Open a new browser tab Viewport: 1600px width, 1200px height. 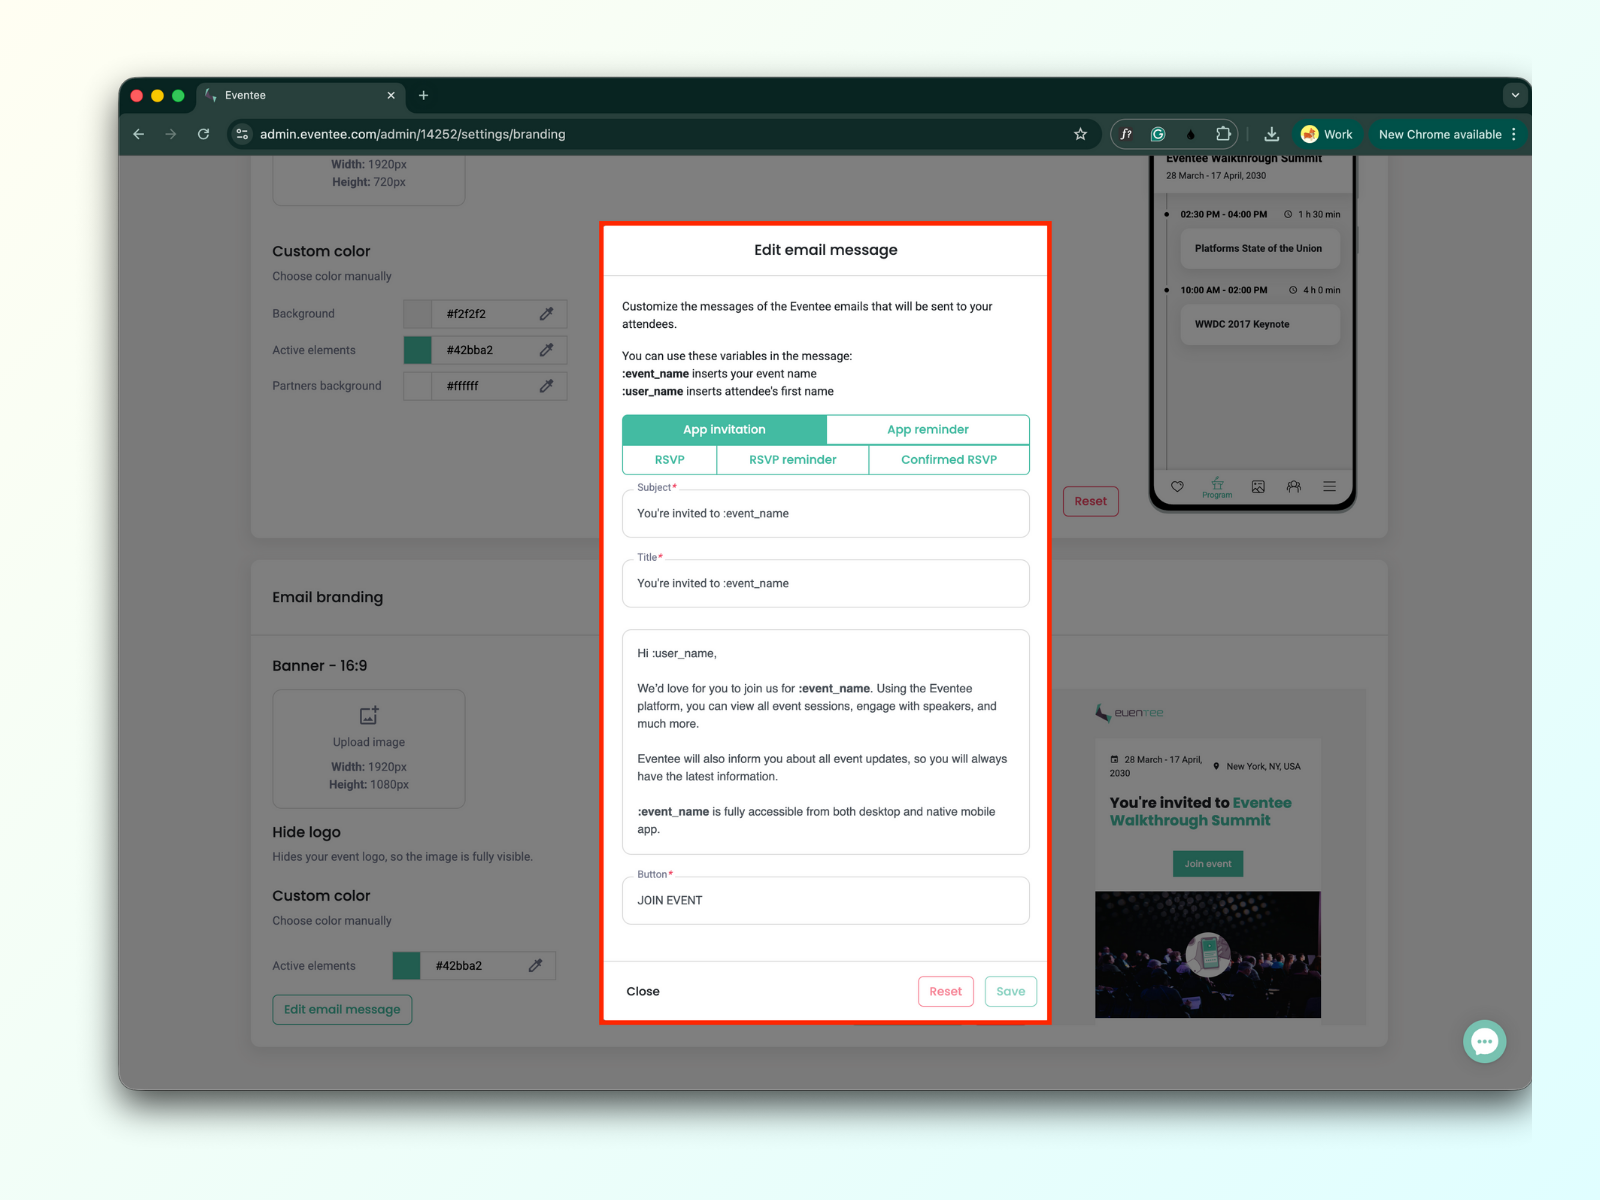pyautogui.click(x=424, y=96)
